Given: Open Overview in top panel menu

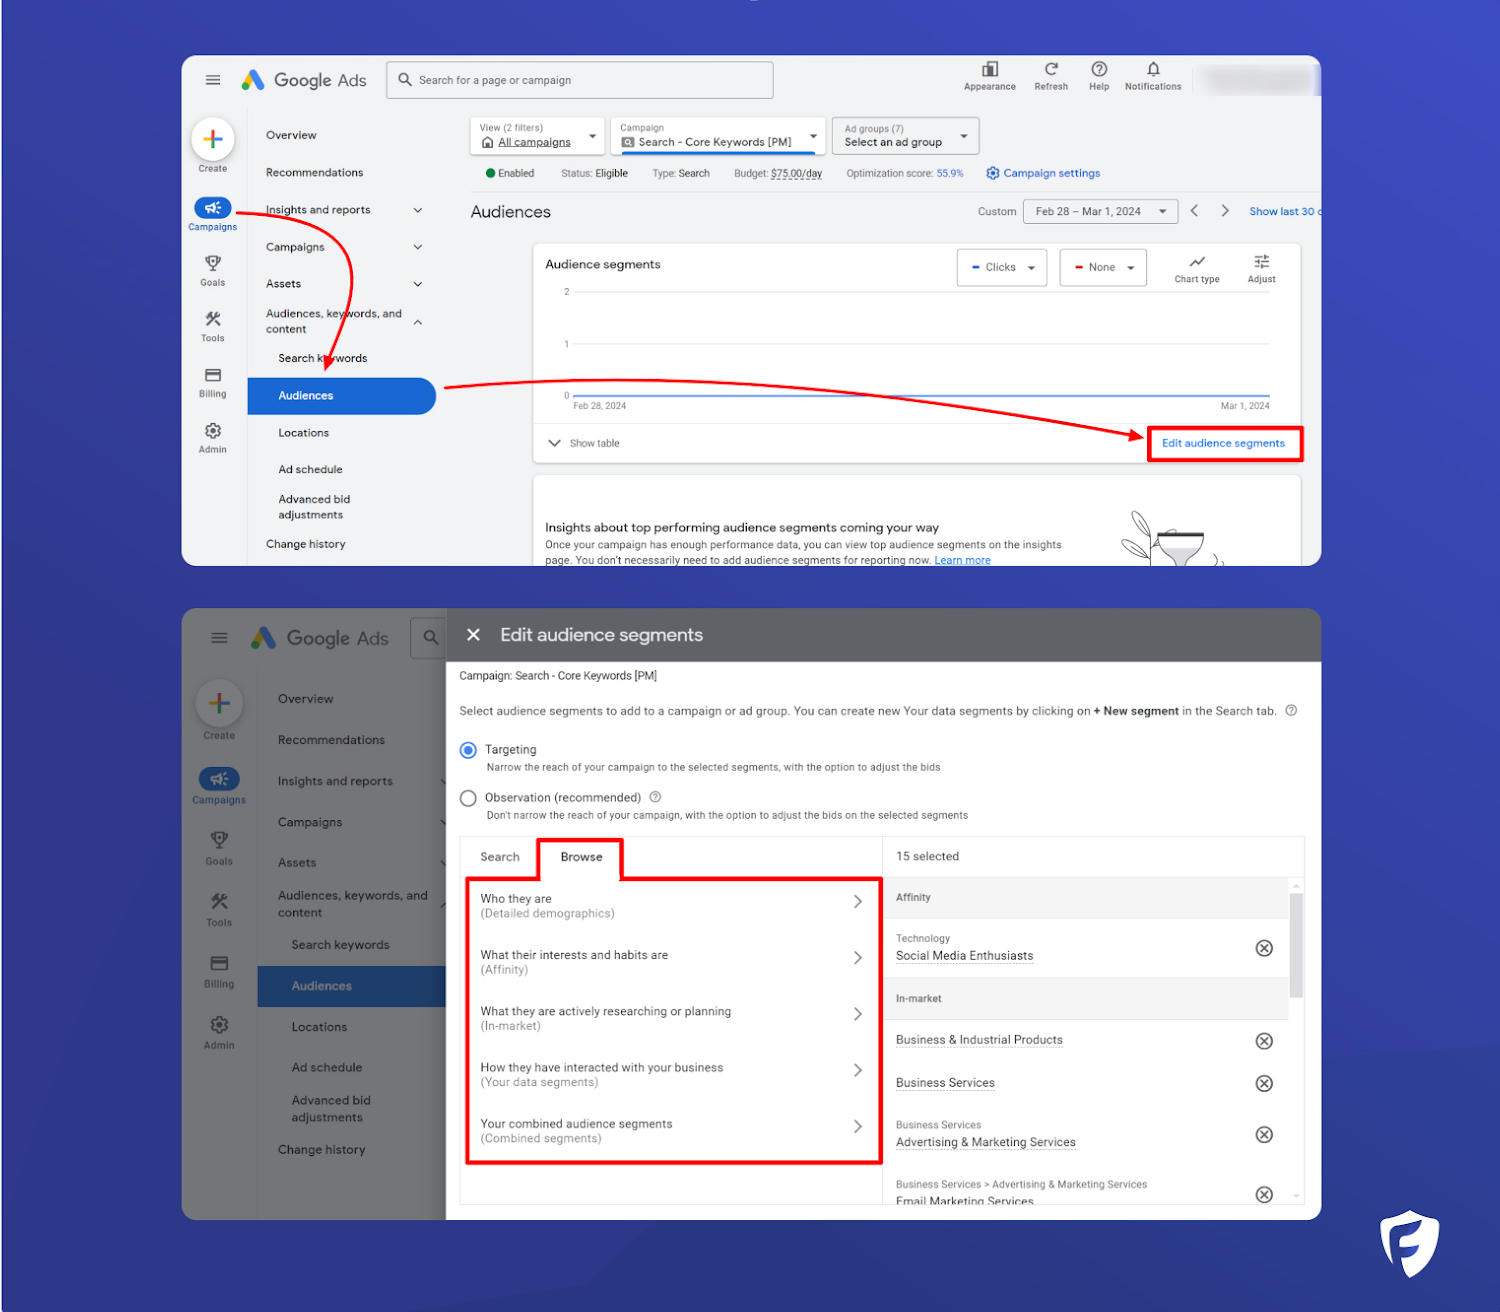Looking at the screenshot, I should (291, 135).
